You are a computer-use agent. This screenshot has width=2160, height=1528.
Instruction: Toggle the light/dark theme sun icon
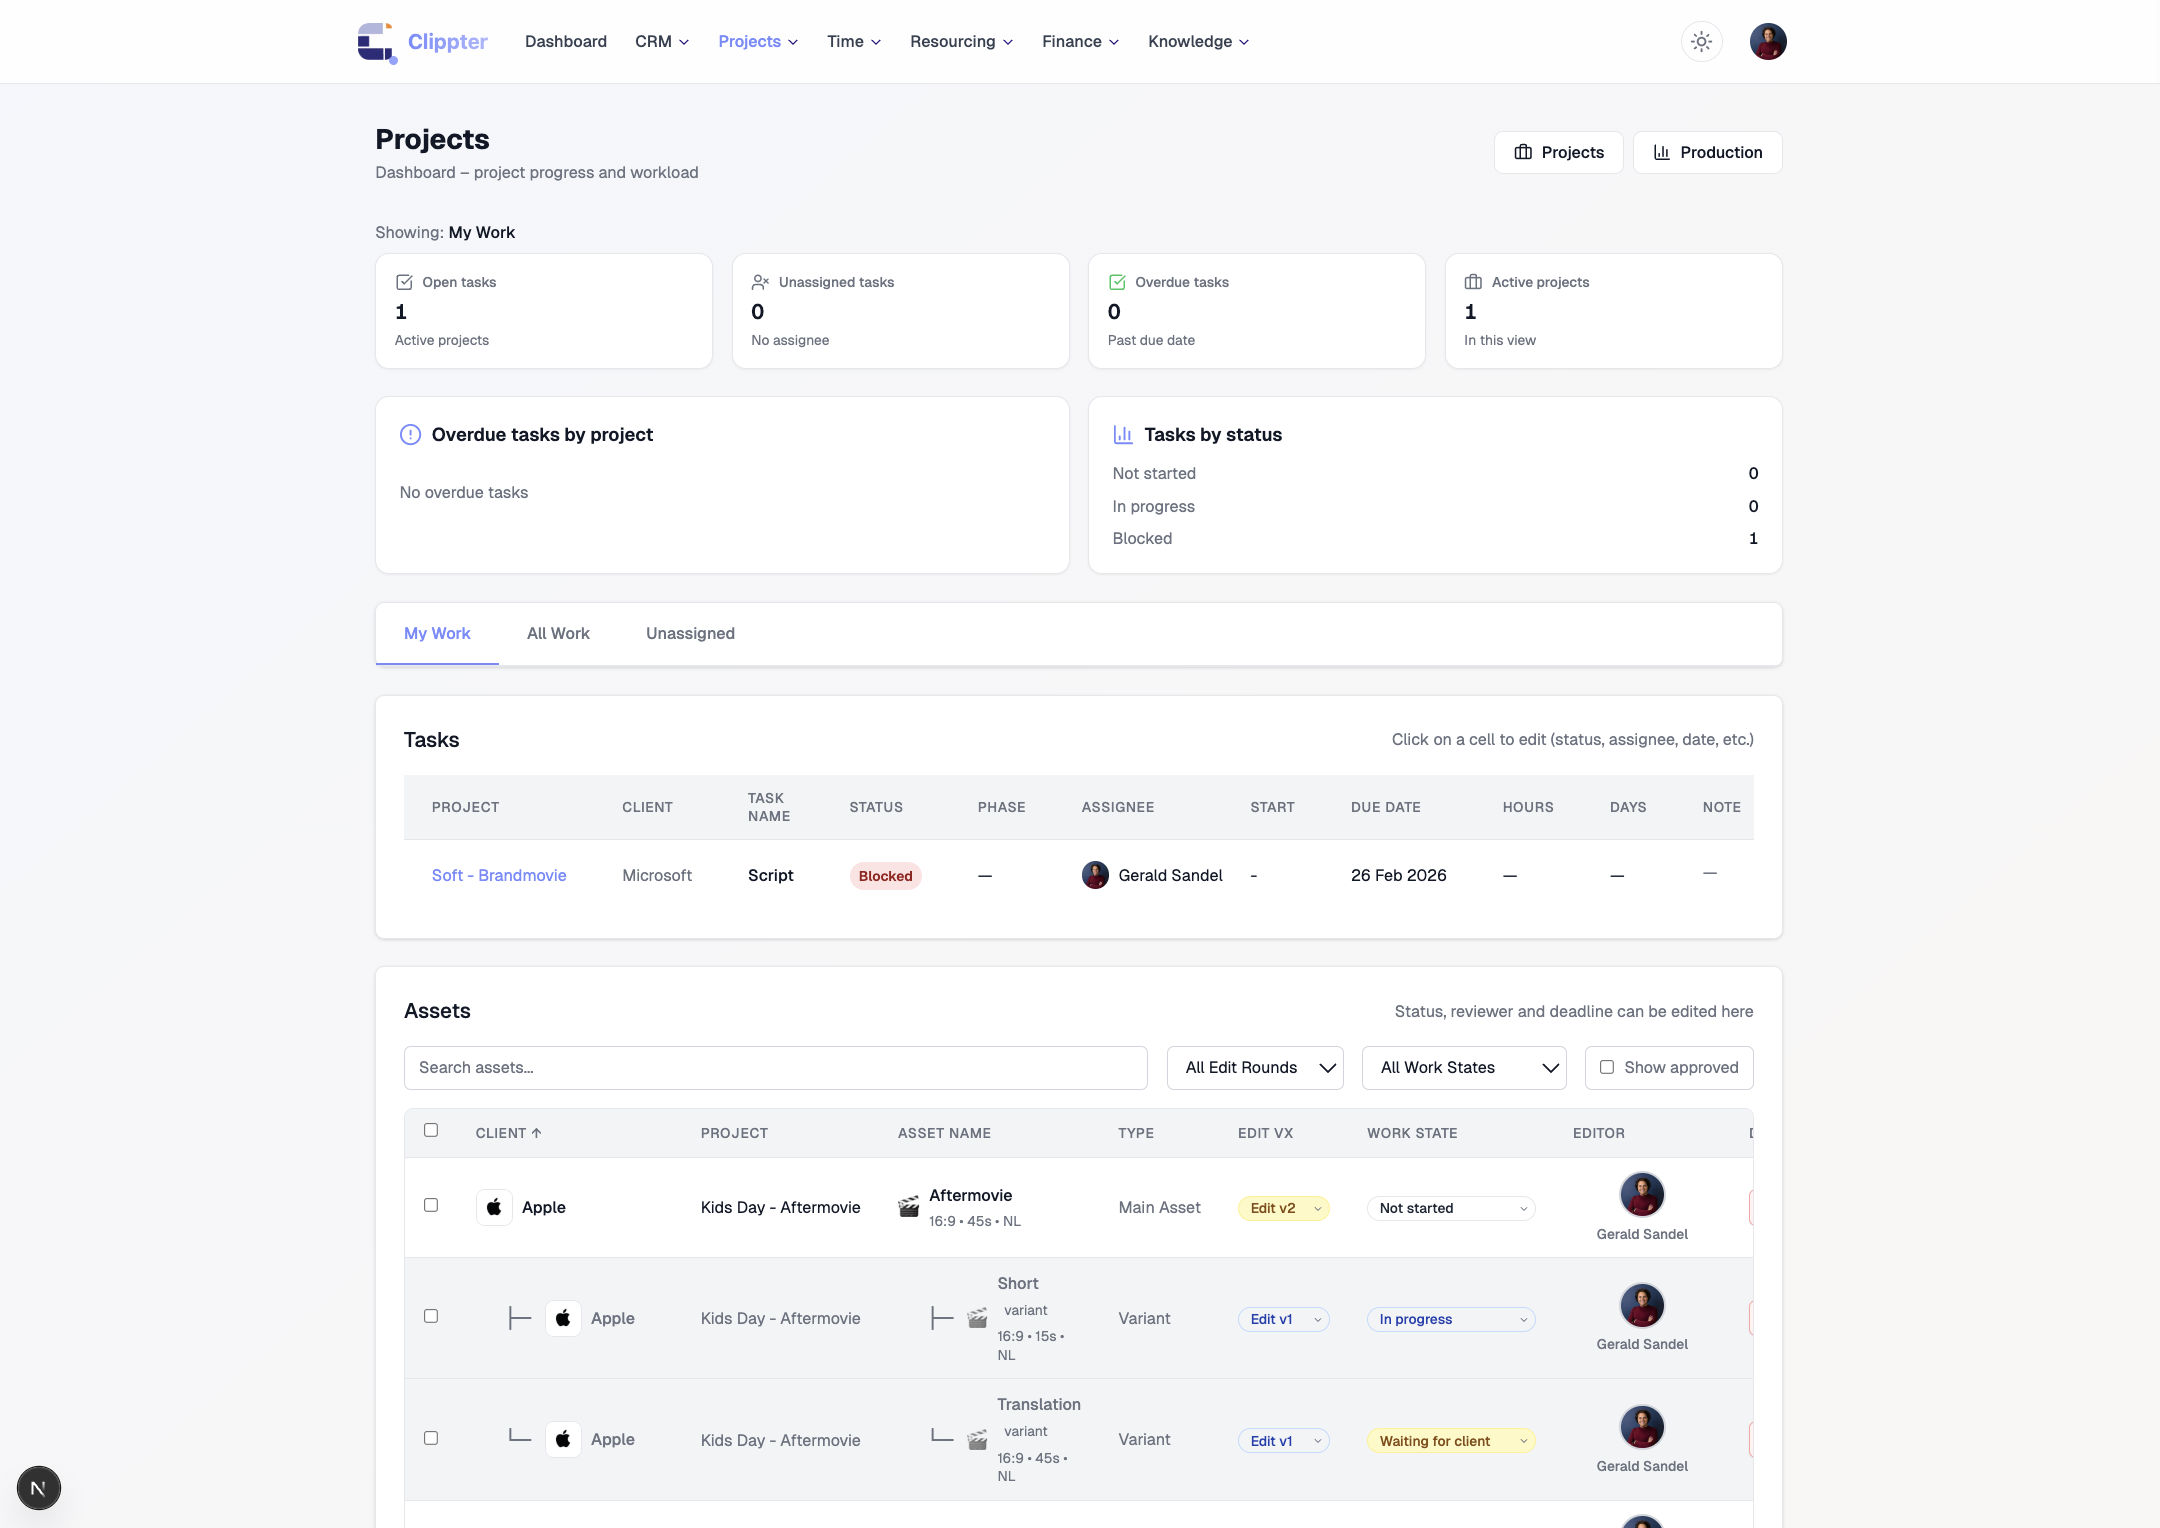pyautogui.click(x=1701, y=42)
